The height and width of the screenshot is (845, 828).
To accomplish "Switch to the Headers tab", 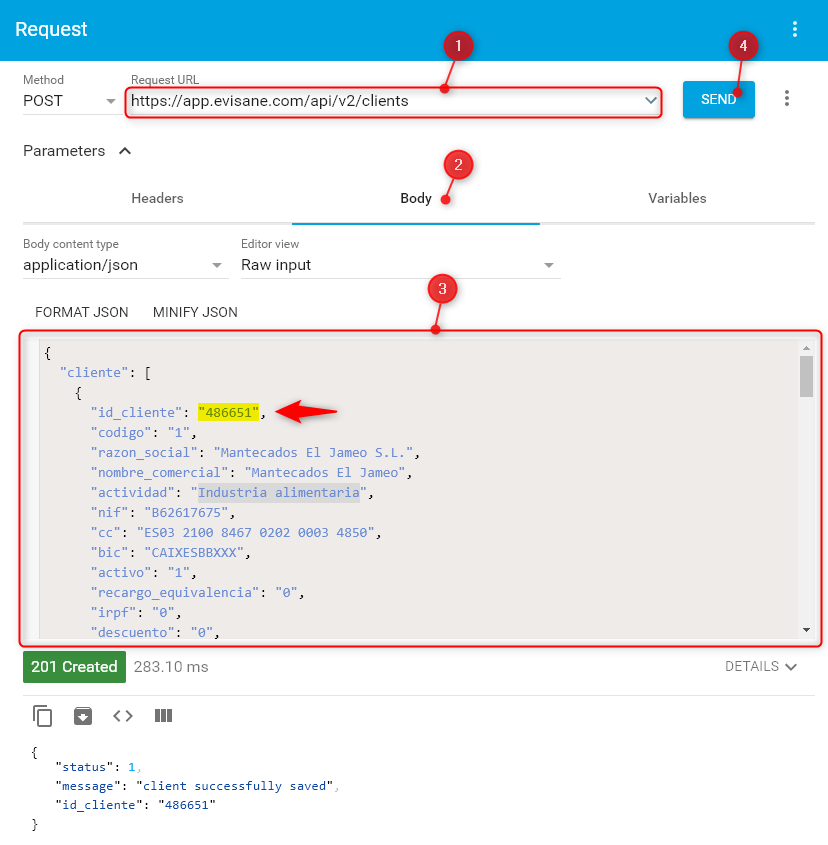I will click(157, 198).
